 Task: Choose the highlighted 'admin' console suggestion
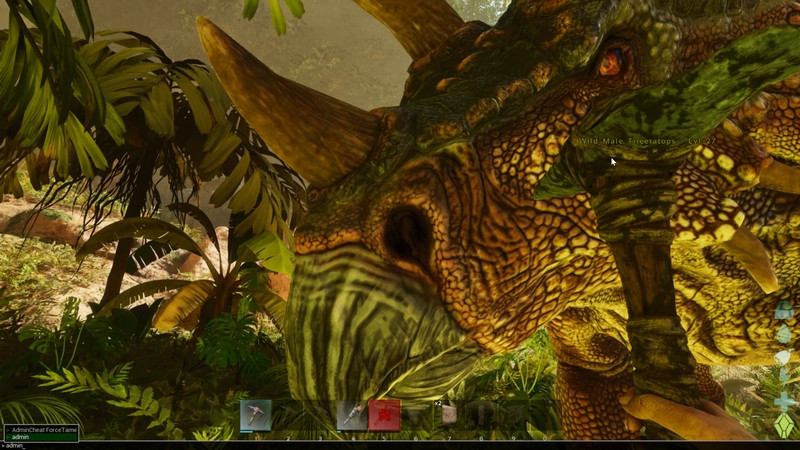[41, 437]
